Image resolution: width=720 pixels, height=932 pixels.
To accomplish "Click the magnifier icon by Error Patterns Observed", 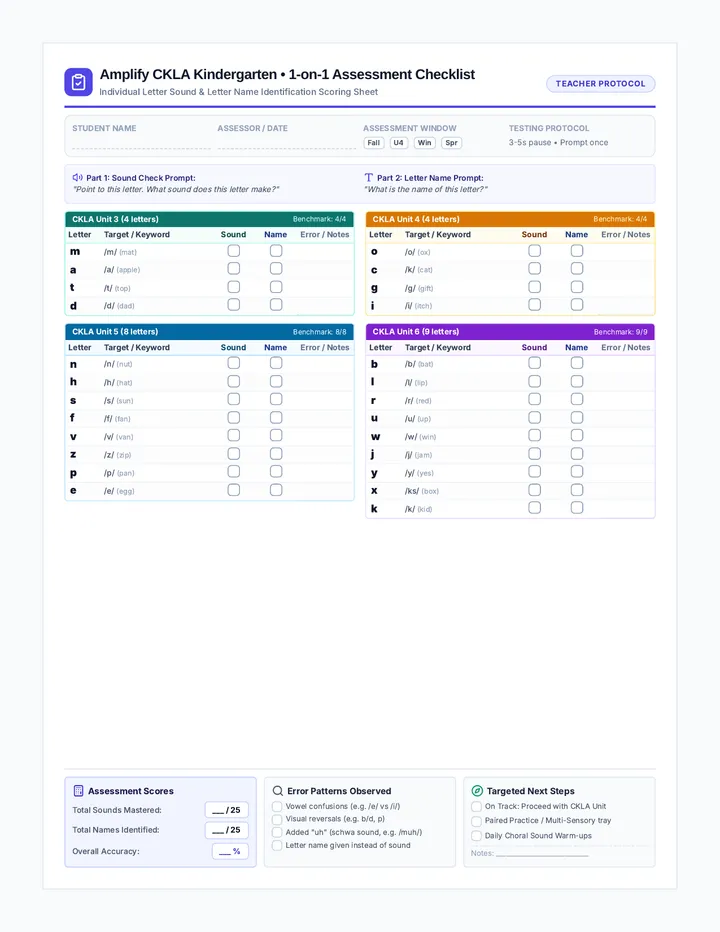I will click(x=278, y=791).
